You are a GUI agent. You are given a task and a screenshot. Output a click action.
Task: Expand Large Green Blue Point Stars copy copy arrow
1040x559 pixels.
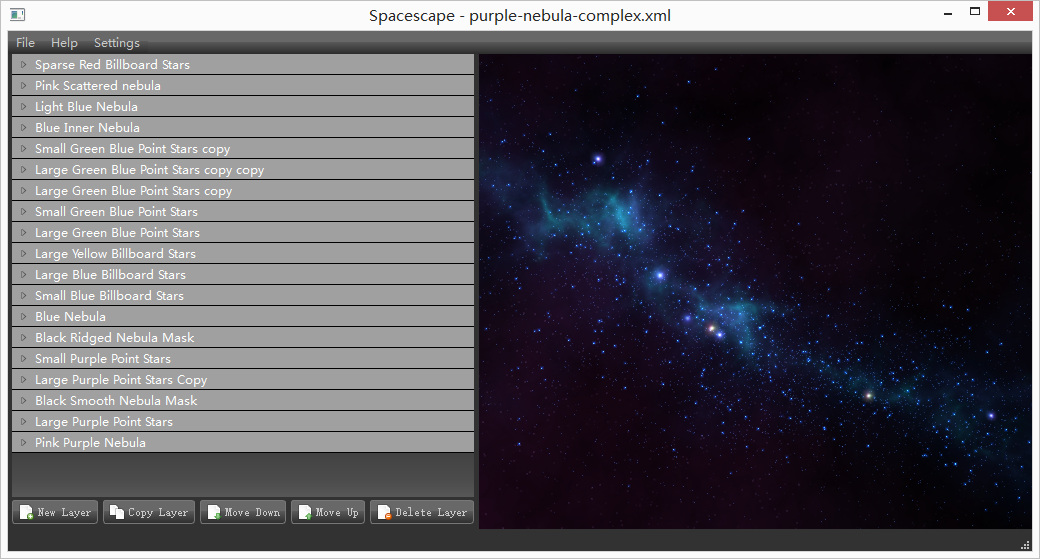point(23,170)
